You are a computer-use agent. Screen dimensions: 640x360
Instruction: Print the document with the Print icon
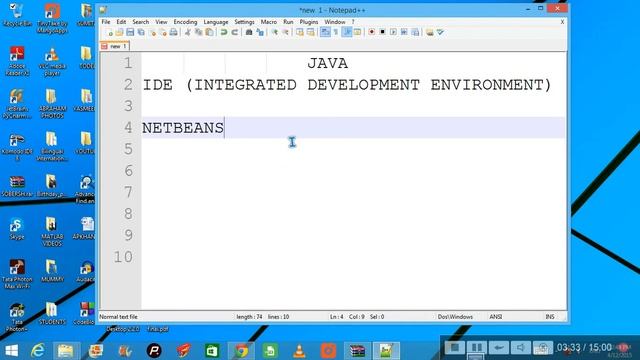point(173,32)
